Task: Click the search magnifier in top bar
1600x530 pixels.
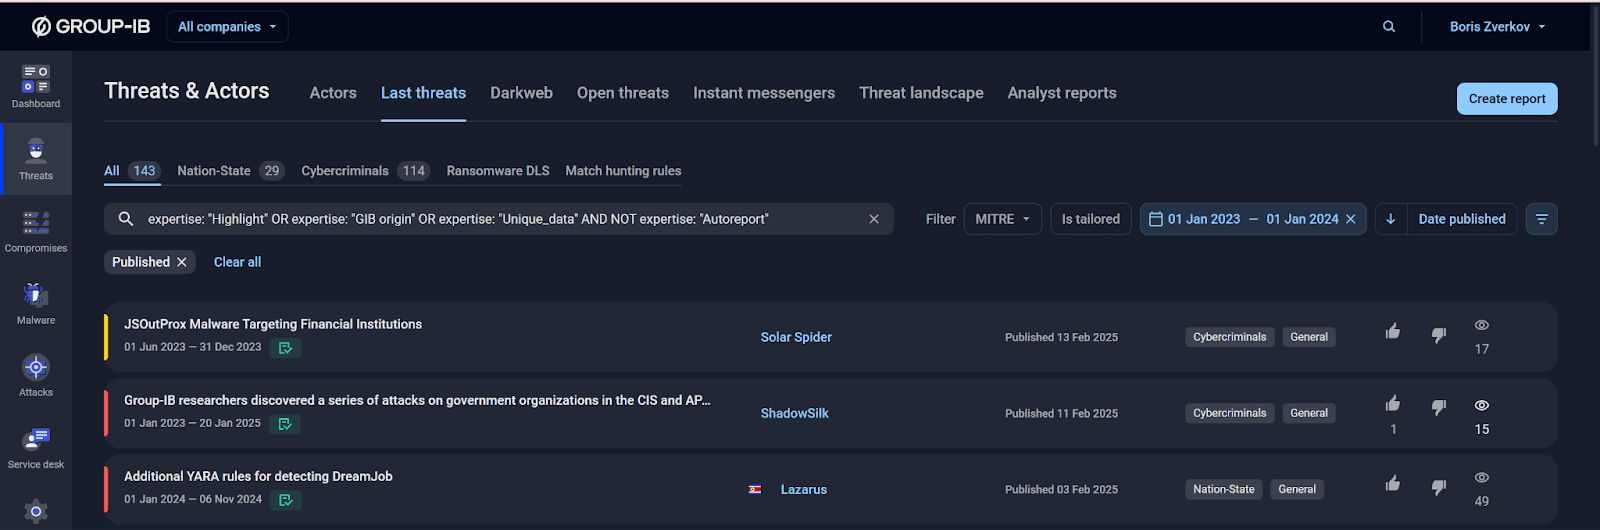Action: [1389, 27]
